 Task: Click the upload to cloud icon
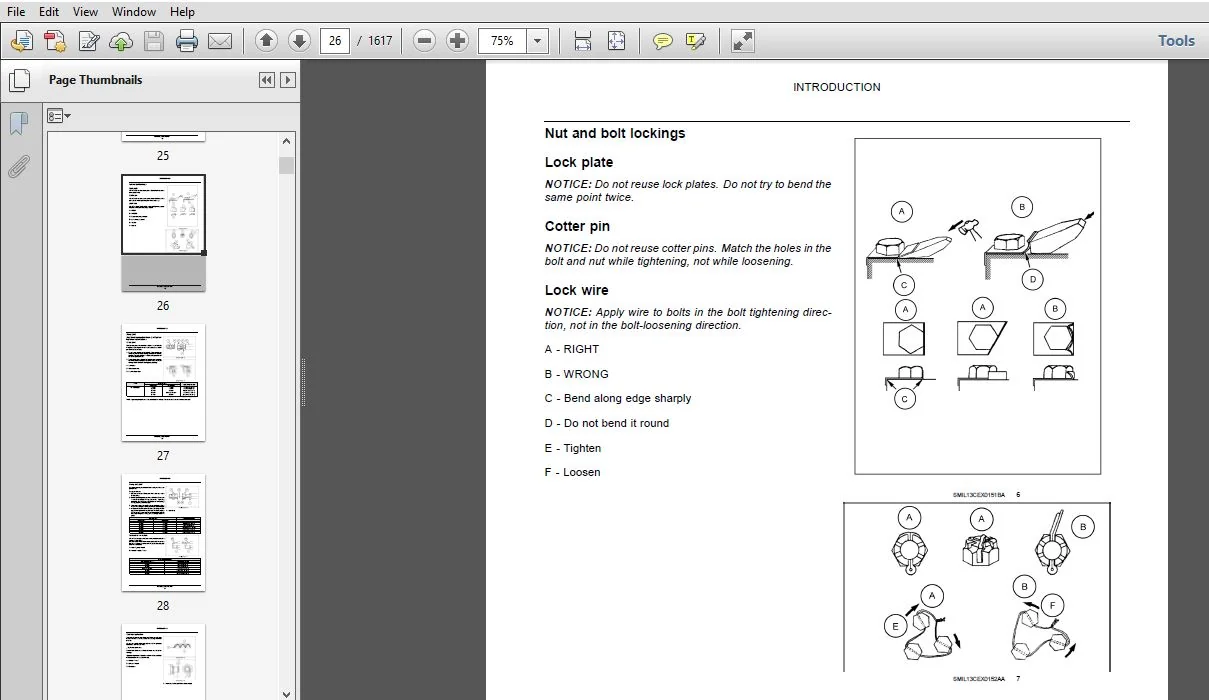(121, 41)
